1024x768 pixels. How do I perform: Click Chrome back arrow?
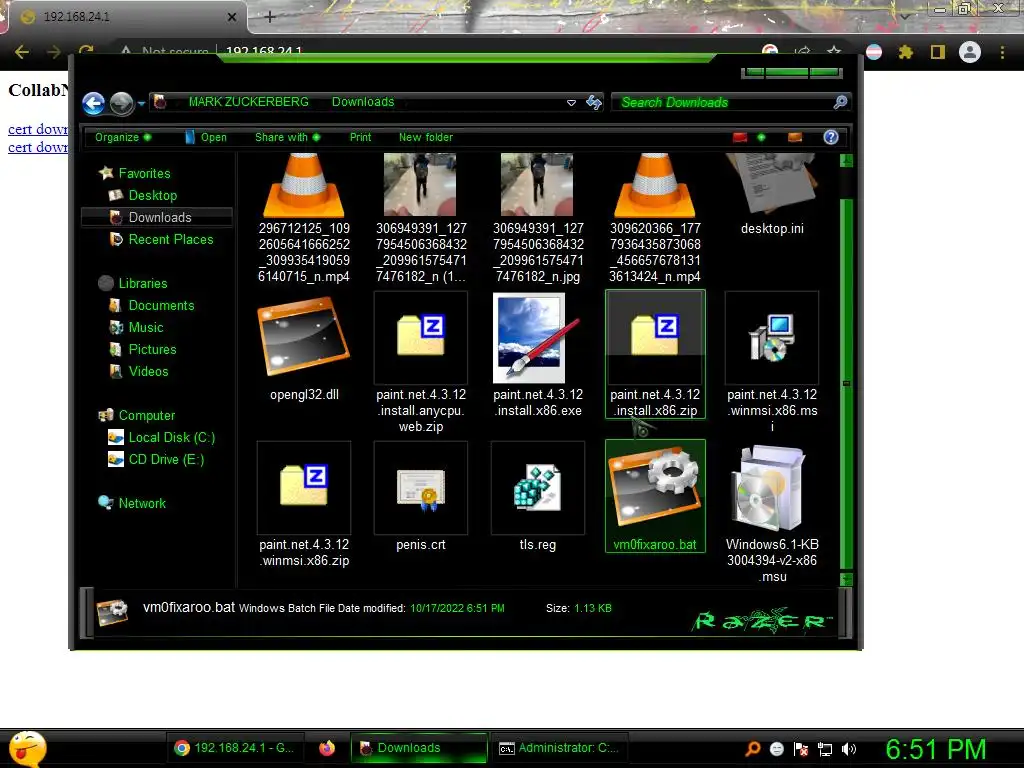22,52
